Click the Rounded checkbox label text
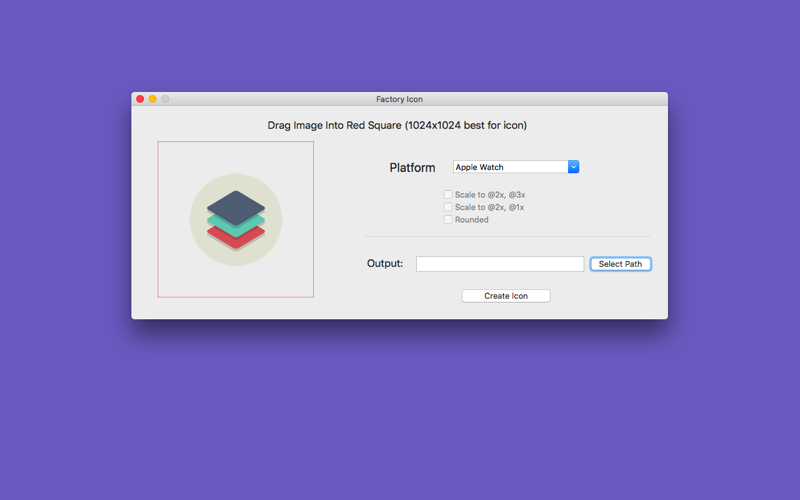This screenshot has height=500, width=800. pos(471,219)
